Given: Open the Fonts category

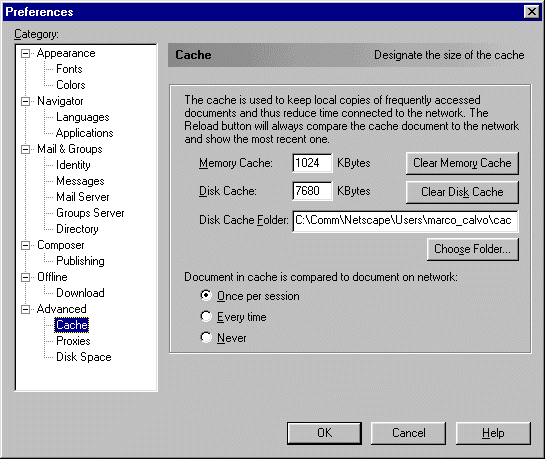Looking at the screenshot, I should point(69,69).
